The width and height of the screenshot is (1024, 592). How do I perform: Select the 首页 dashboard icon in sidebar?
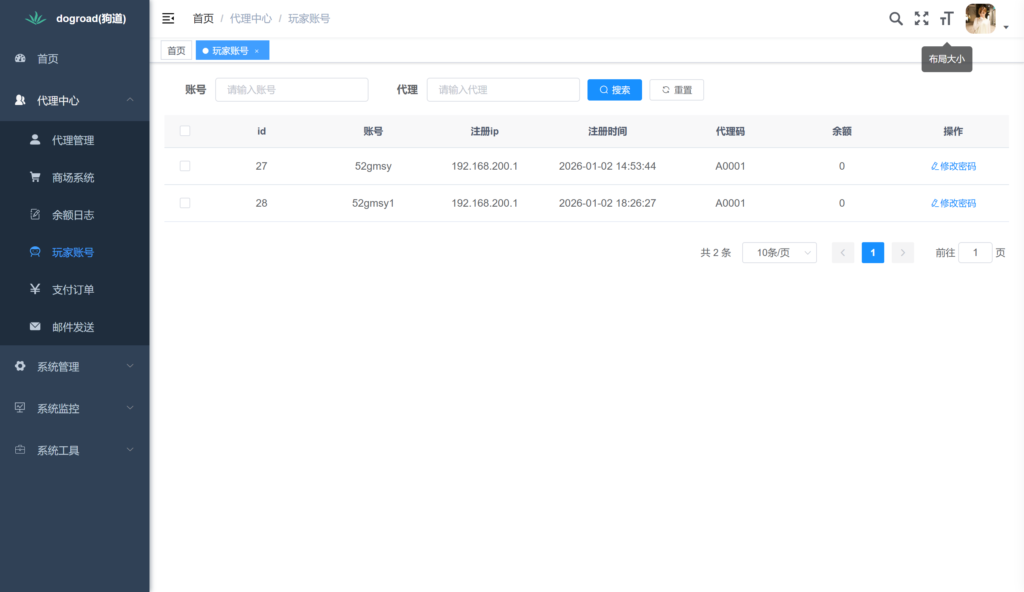(x=20, y=58)
